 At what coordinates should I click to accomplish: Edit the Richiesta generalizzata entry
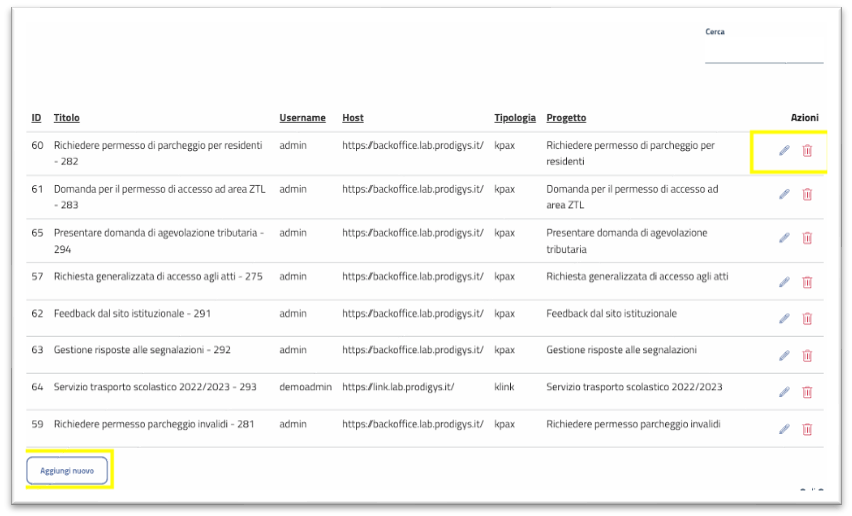pyautogui.click(x=784, y=281)
